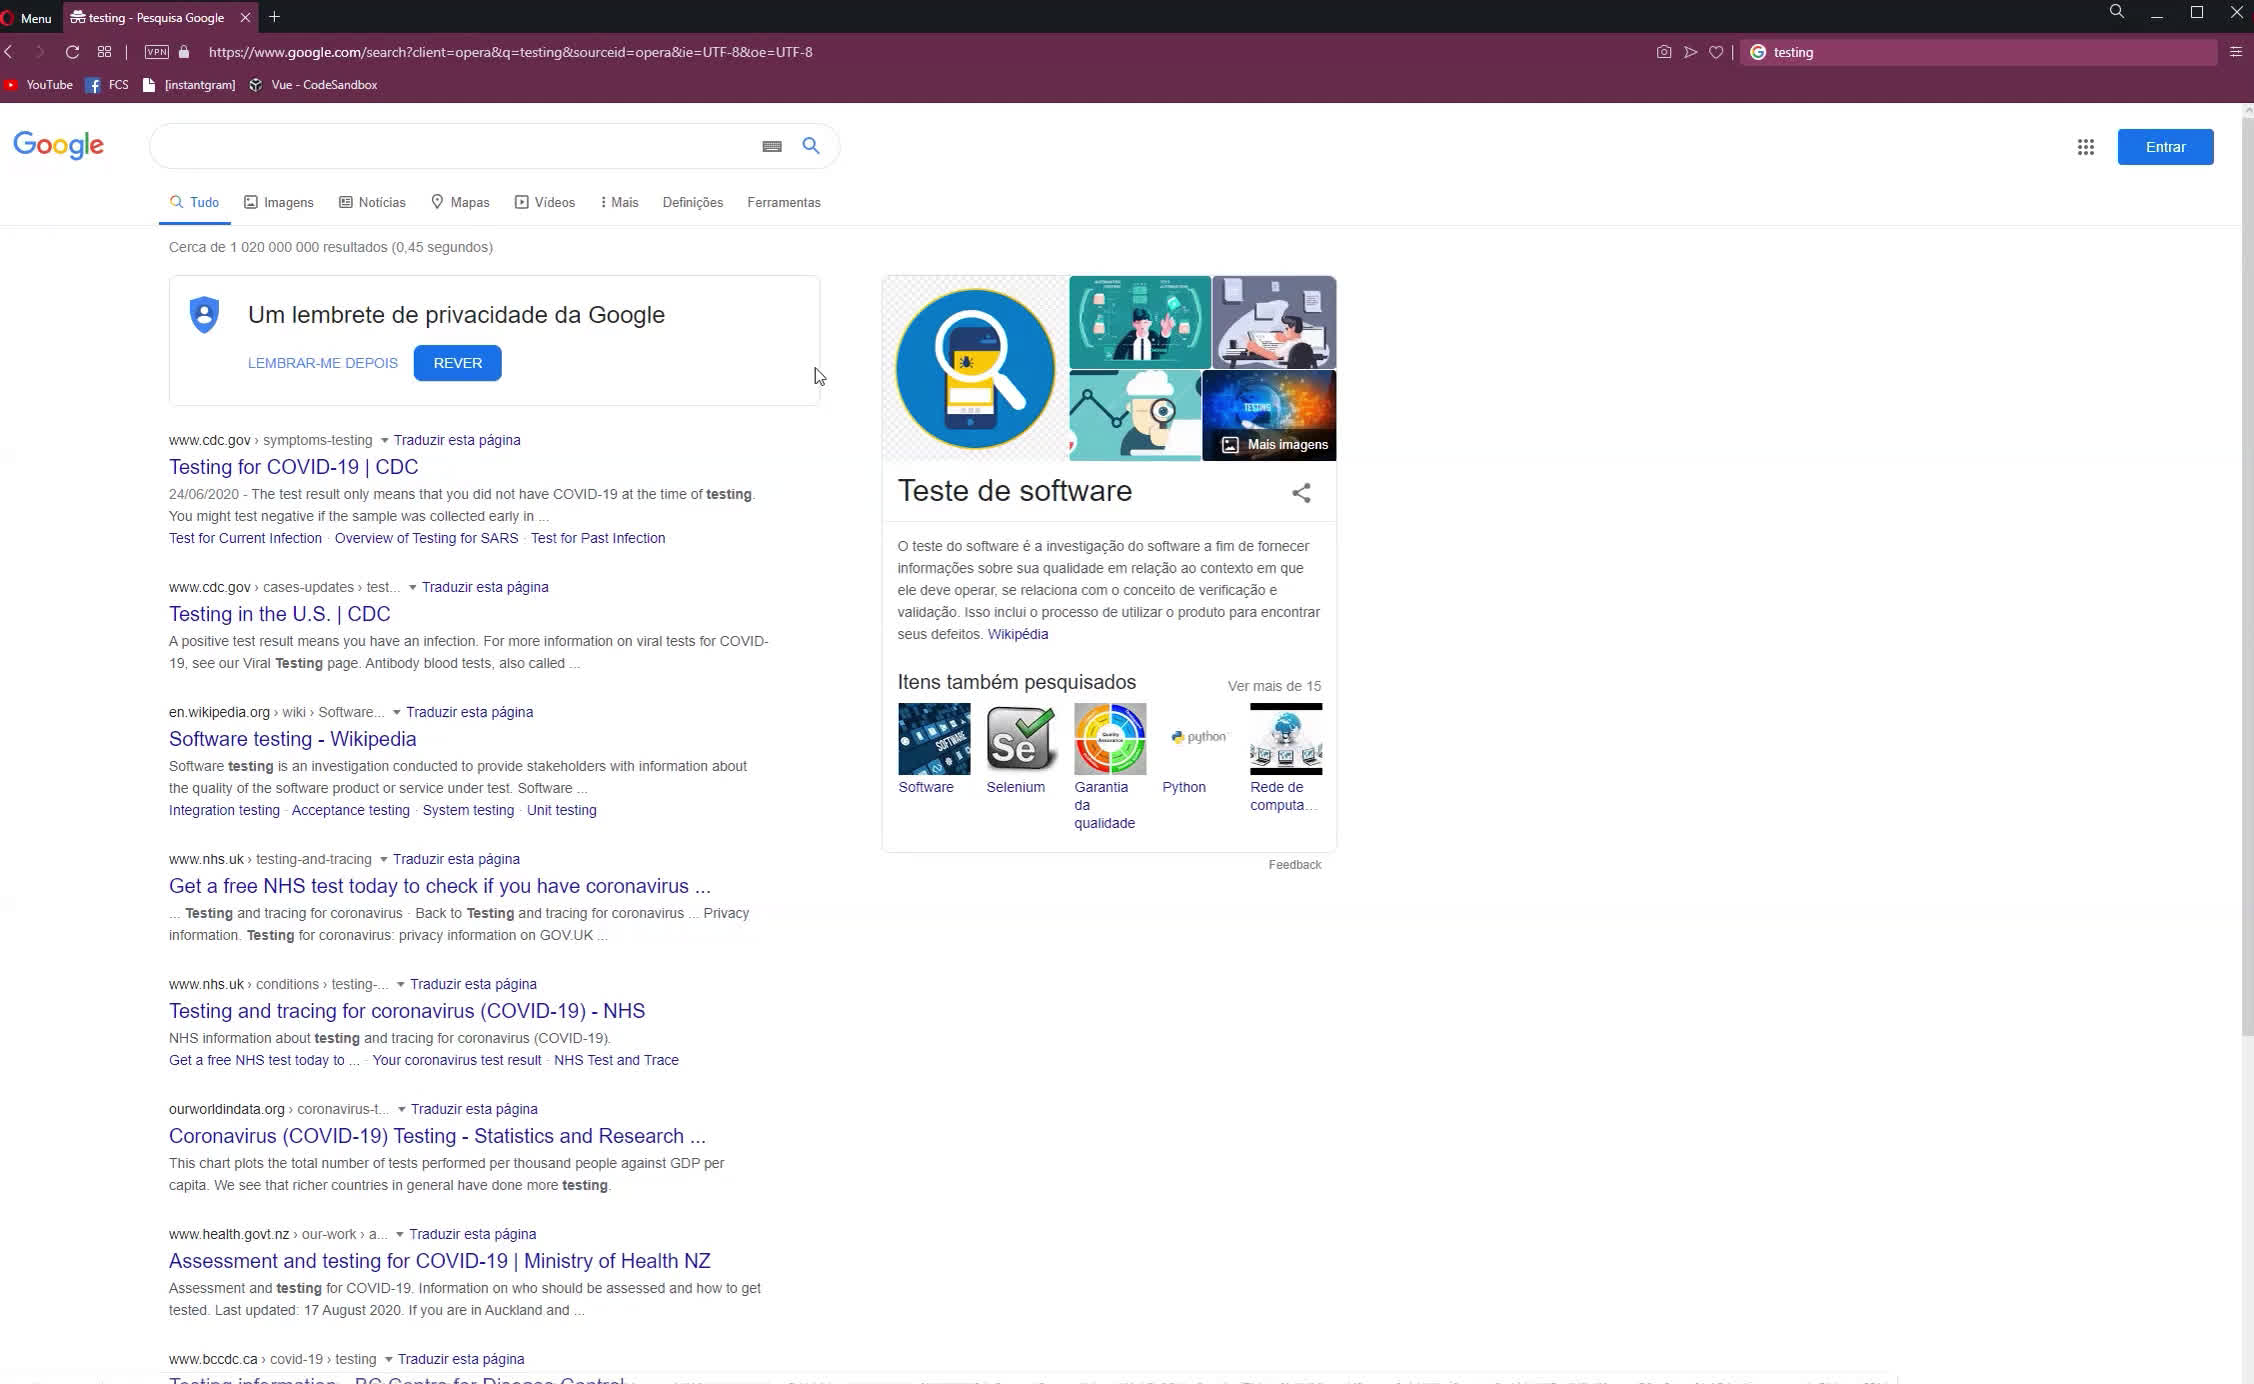Open the Opera Menu button

(27, 17)
